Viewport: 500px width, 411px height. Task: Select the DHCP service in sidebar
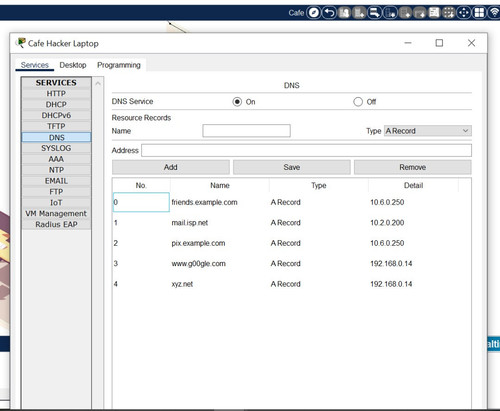click(x=56, y=105)
